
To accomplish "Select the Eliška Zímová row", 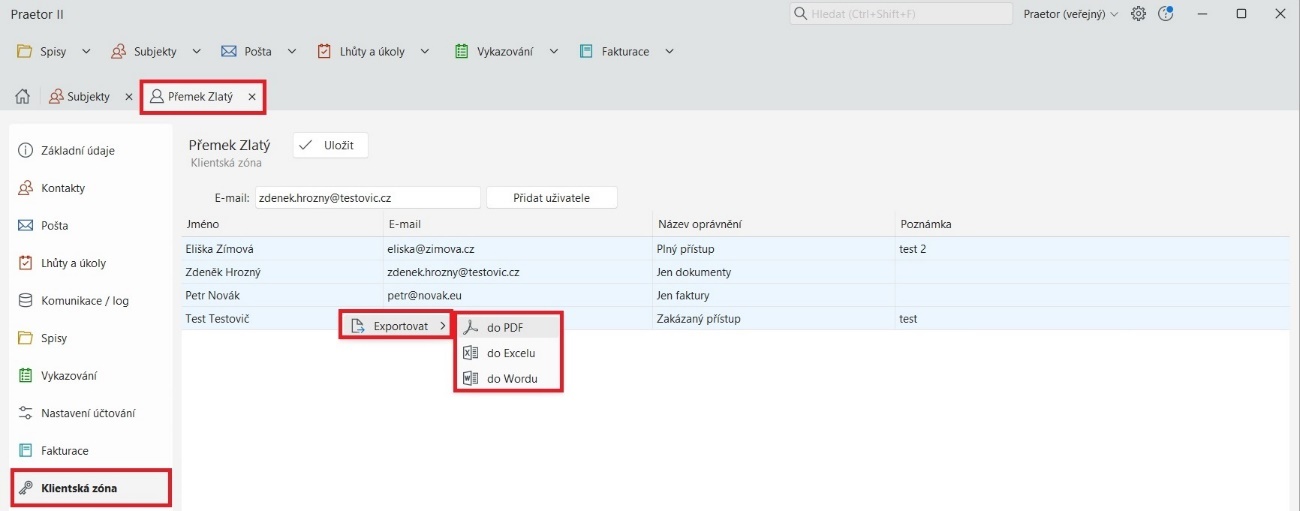I will [735, 249].
